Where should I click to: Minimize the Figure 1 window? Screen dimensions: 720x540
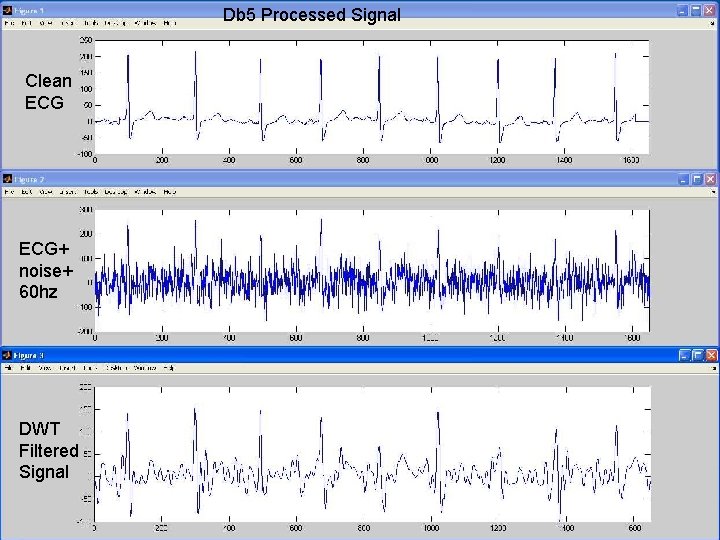tap(682, 10)
